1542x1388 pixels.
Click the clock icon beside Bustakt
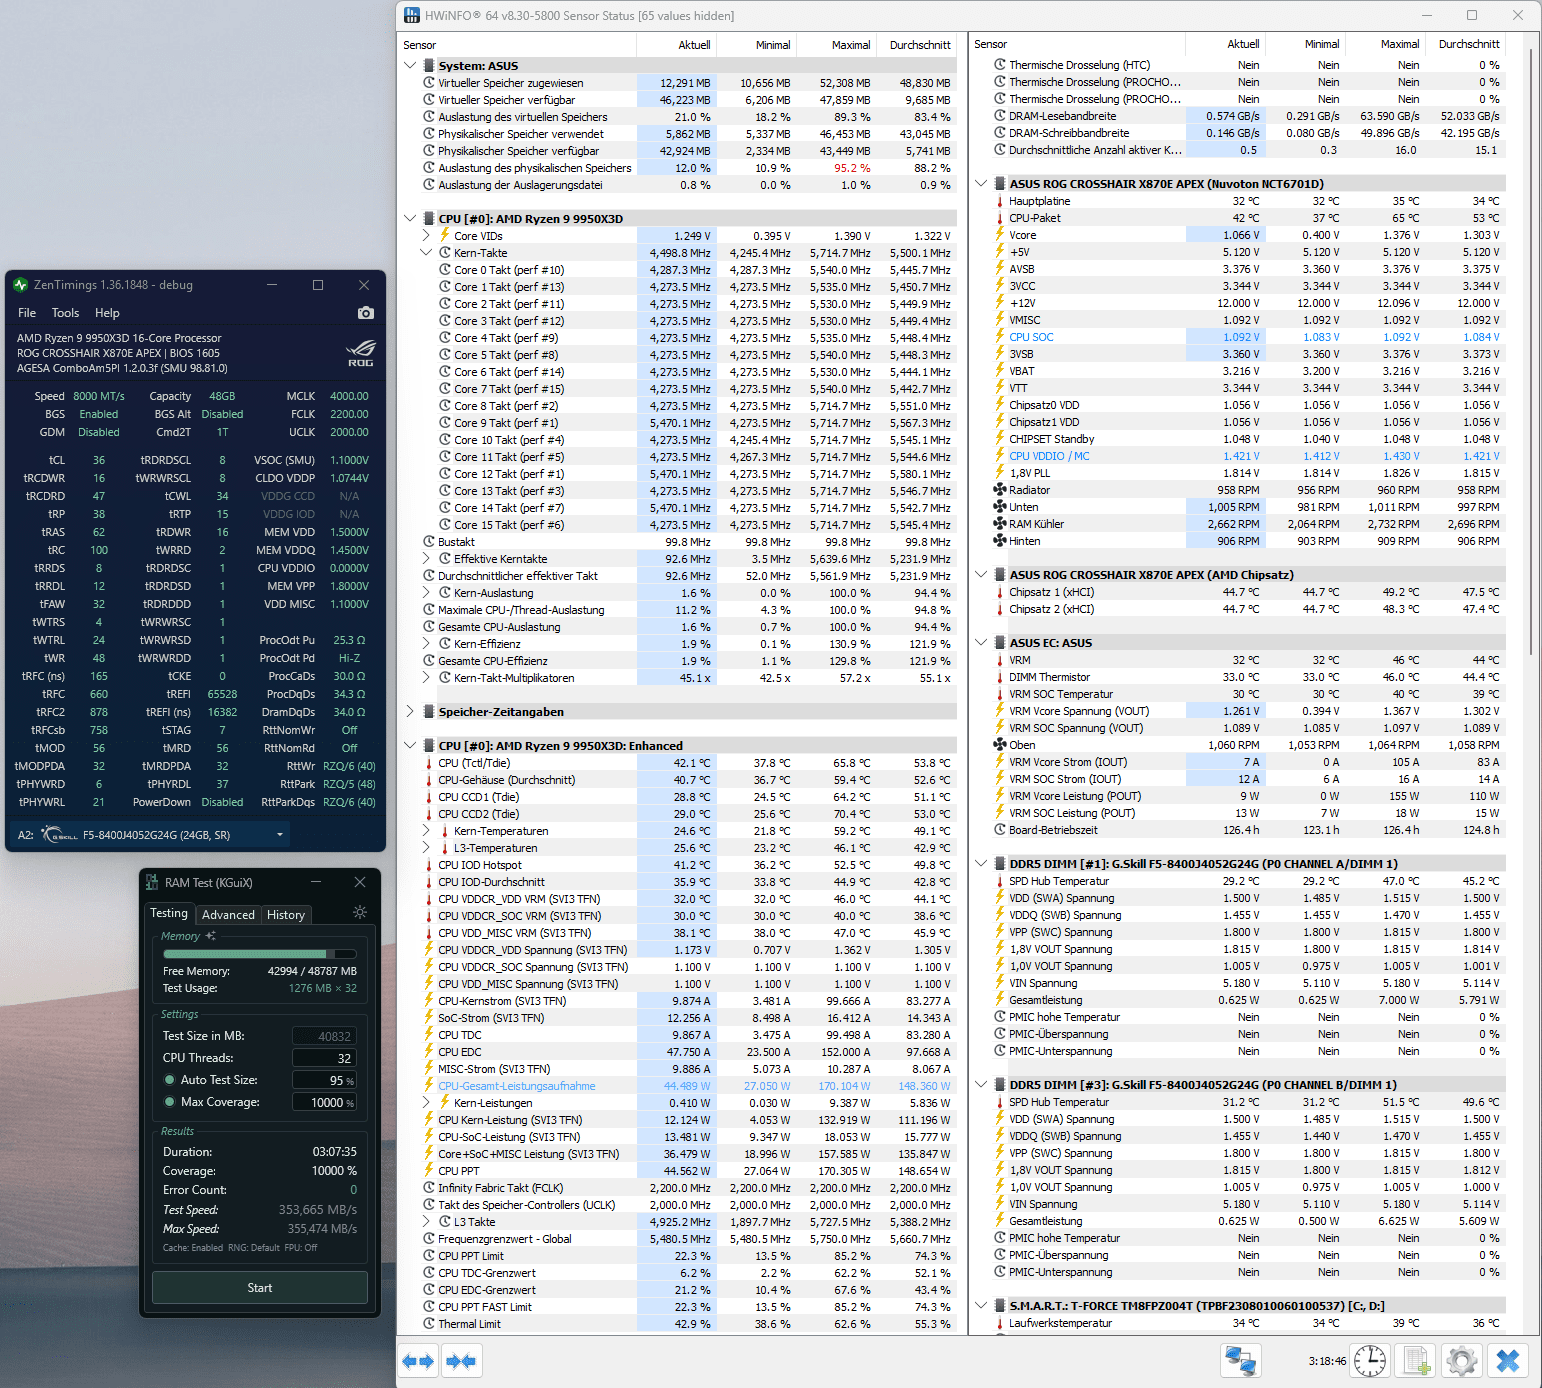(429, 542)
